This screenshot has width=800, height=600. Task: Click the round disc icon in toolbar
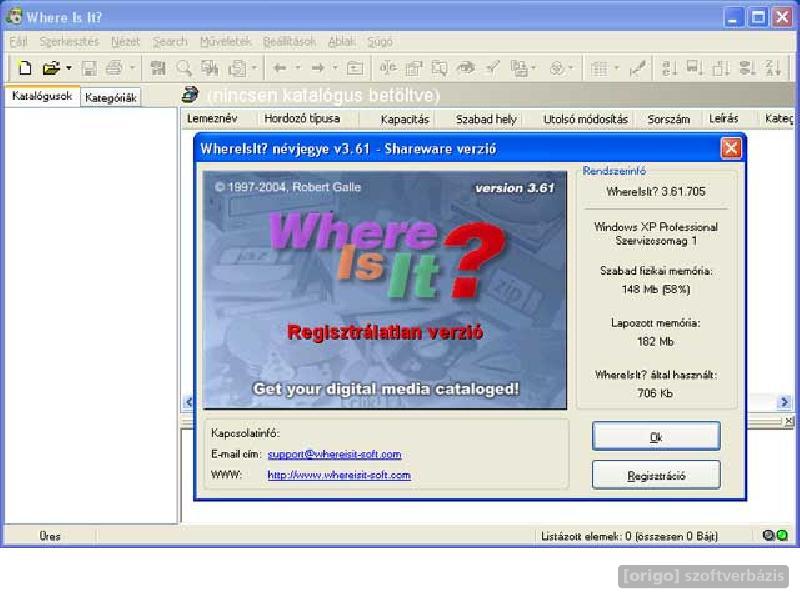coord(557,67)
